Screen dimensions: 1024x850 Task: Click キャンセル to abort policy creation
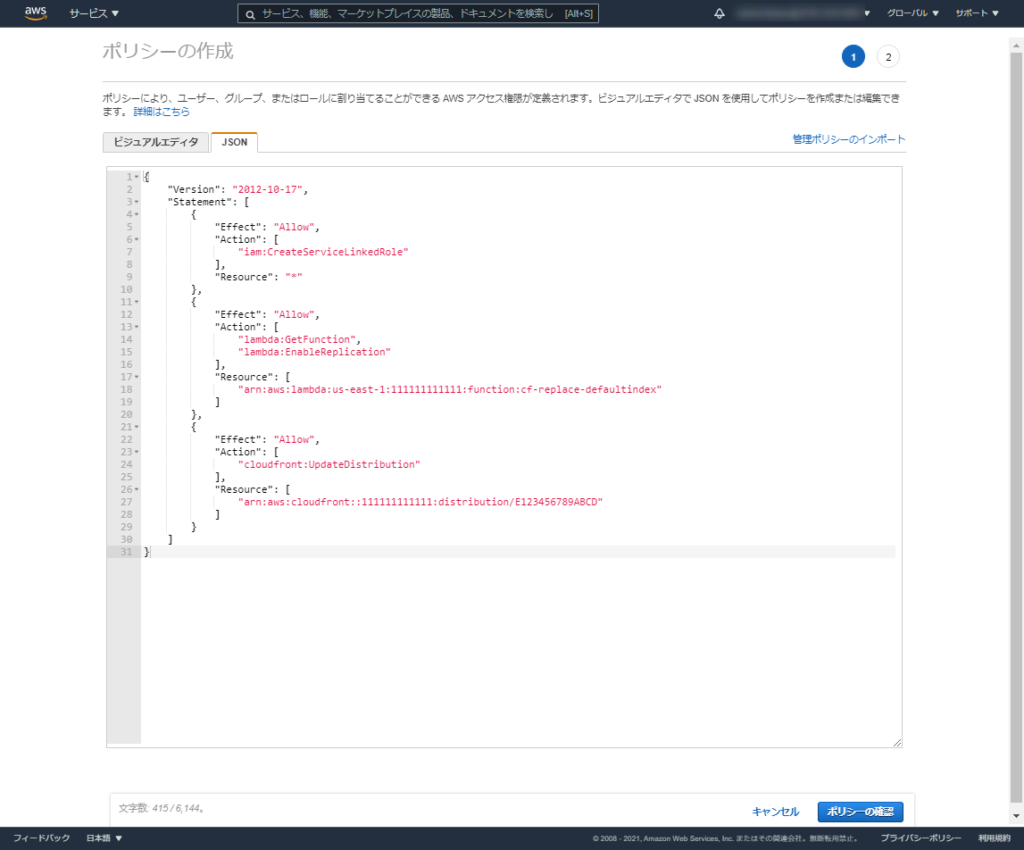tap(775, 811)
